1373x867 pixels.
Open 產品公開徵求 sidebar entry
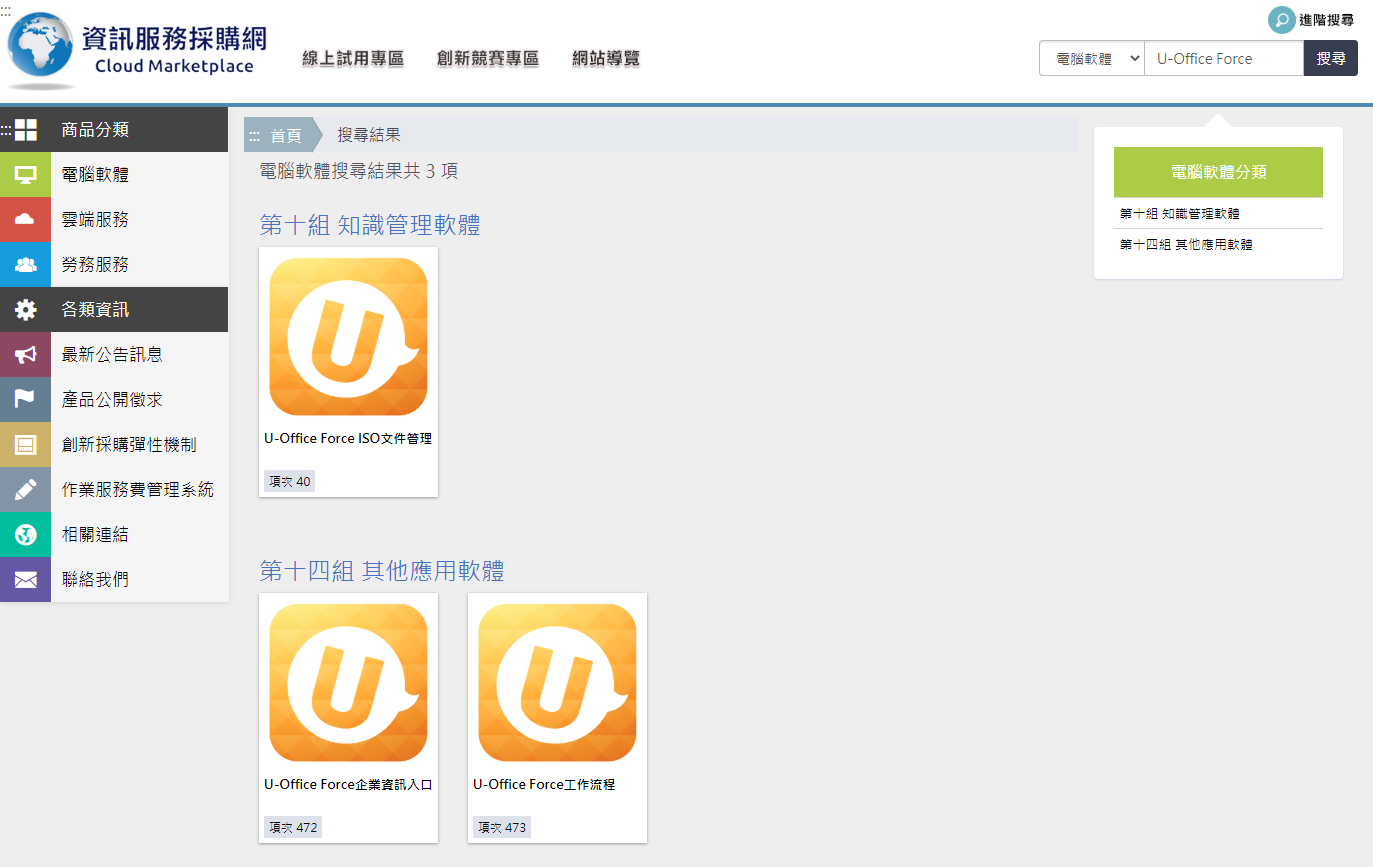pos(112,400)
